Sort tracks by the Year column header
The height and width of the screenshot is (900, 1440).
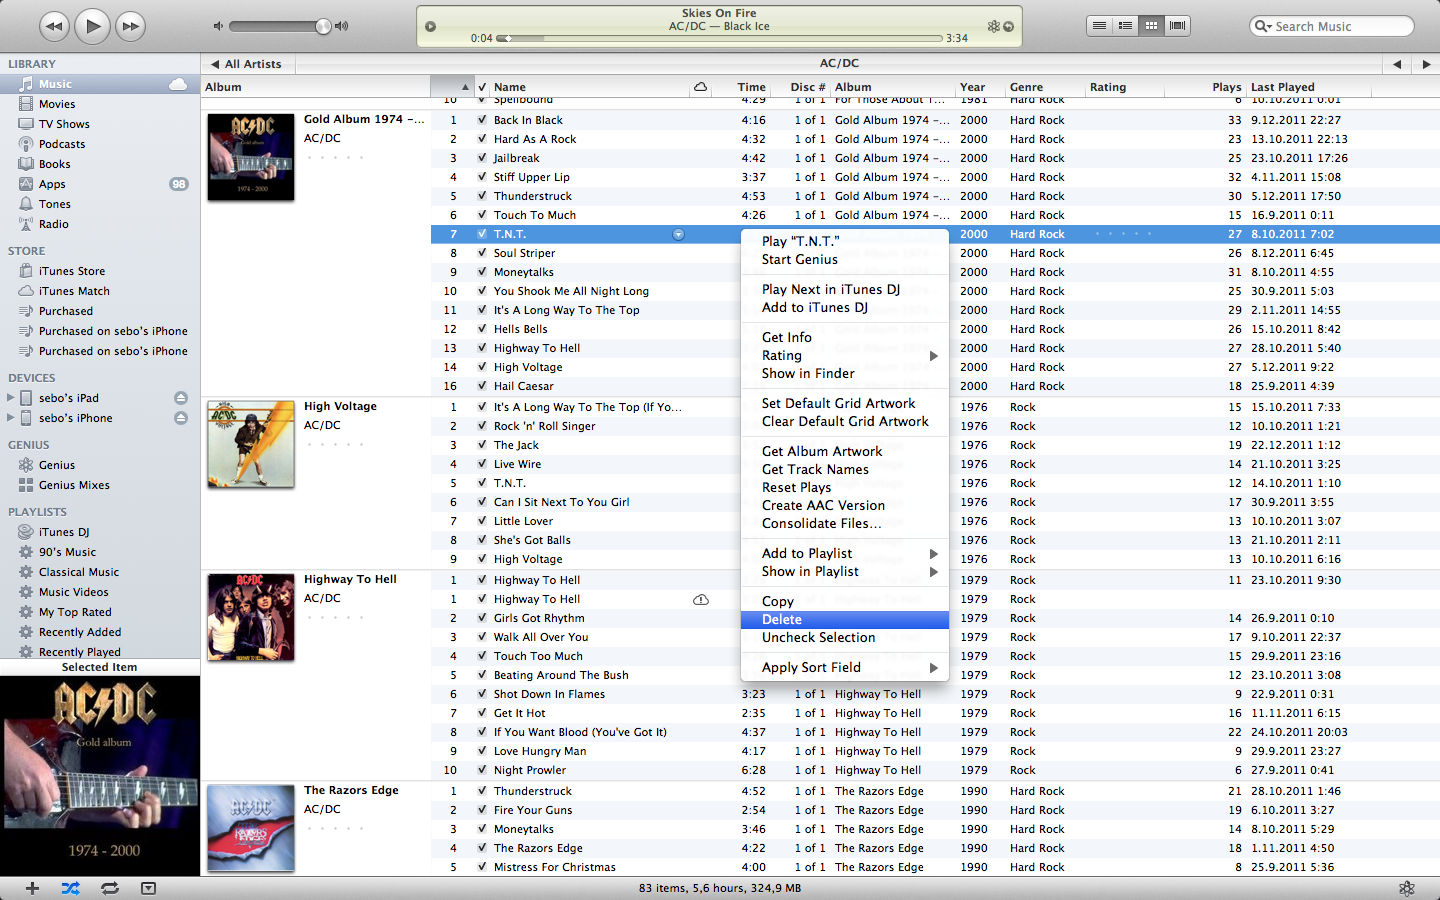pyautogui.click(x=979, y=87)
